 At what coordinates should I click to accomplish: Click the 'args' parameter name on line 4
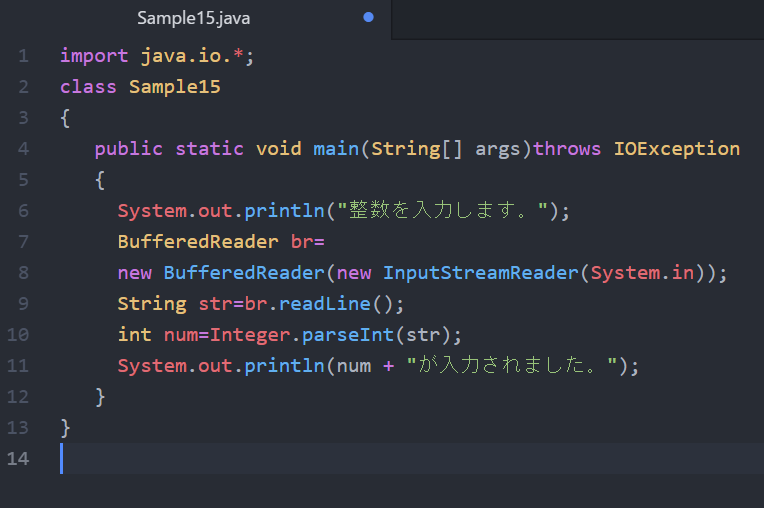497,150
